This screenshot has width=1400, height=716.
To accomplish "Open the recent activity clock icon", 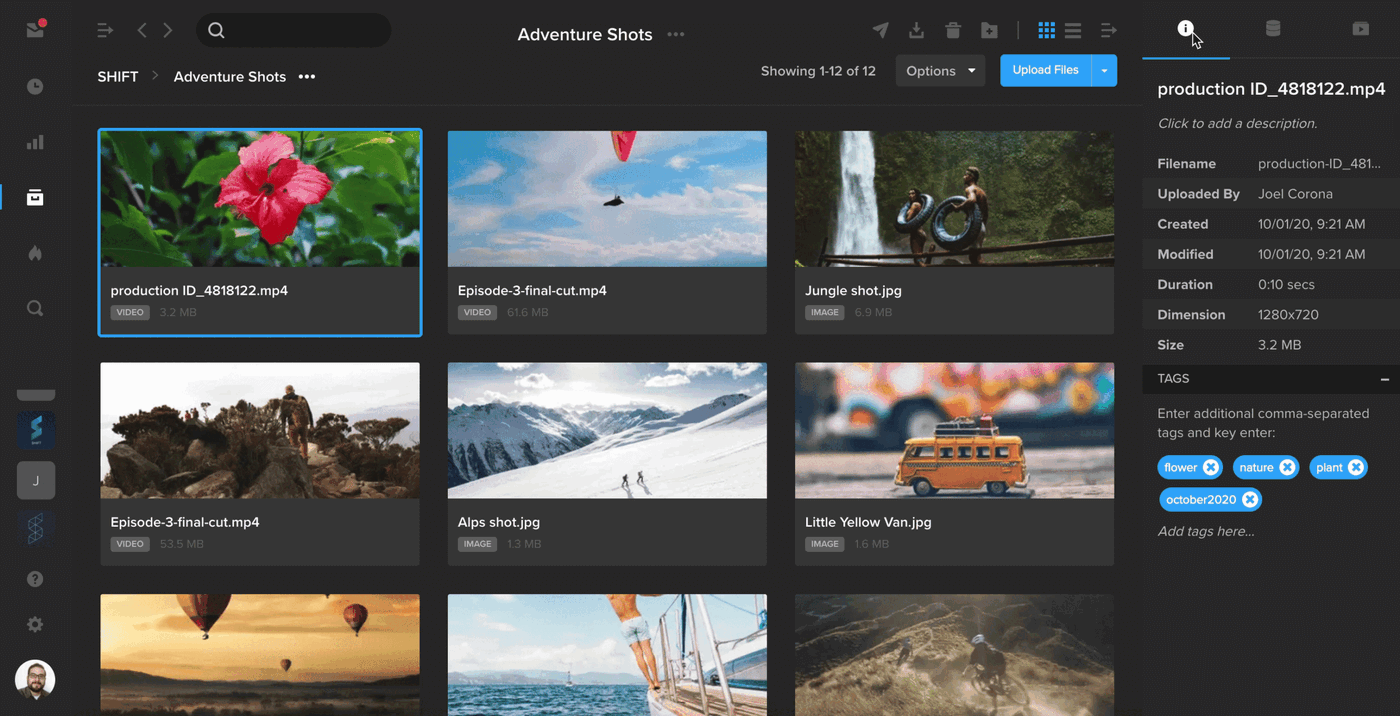I will [35, 86].
